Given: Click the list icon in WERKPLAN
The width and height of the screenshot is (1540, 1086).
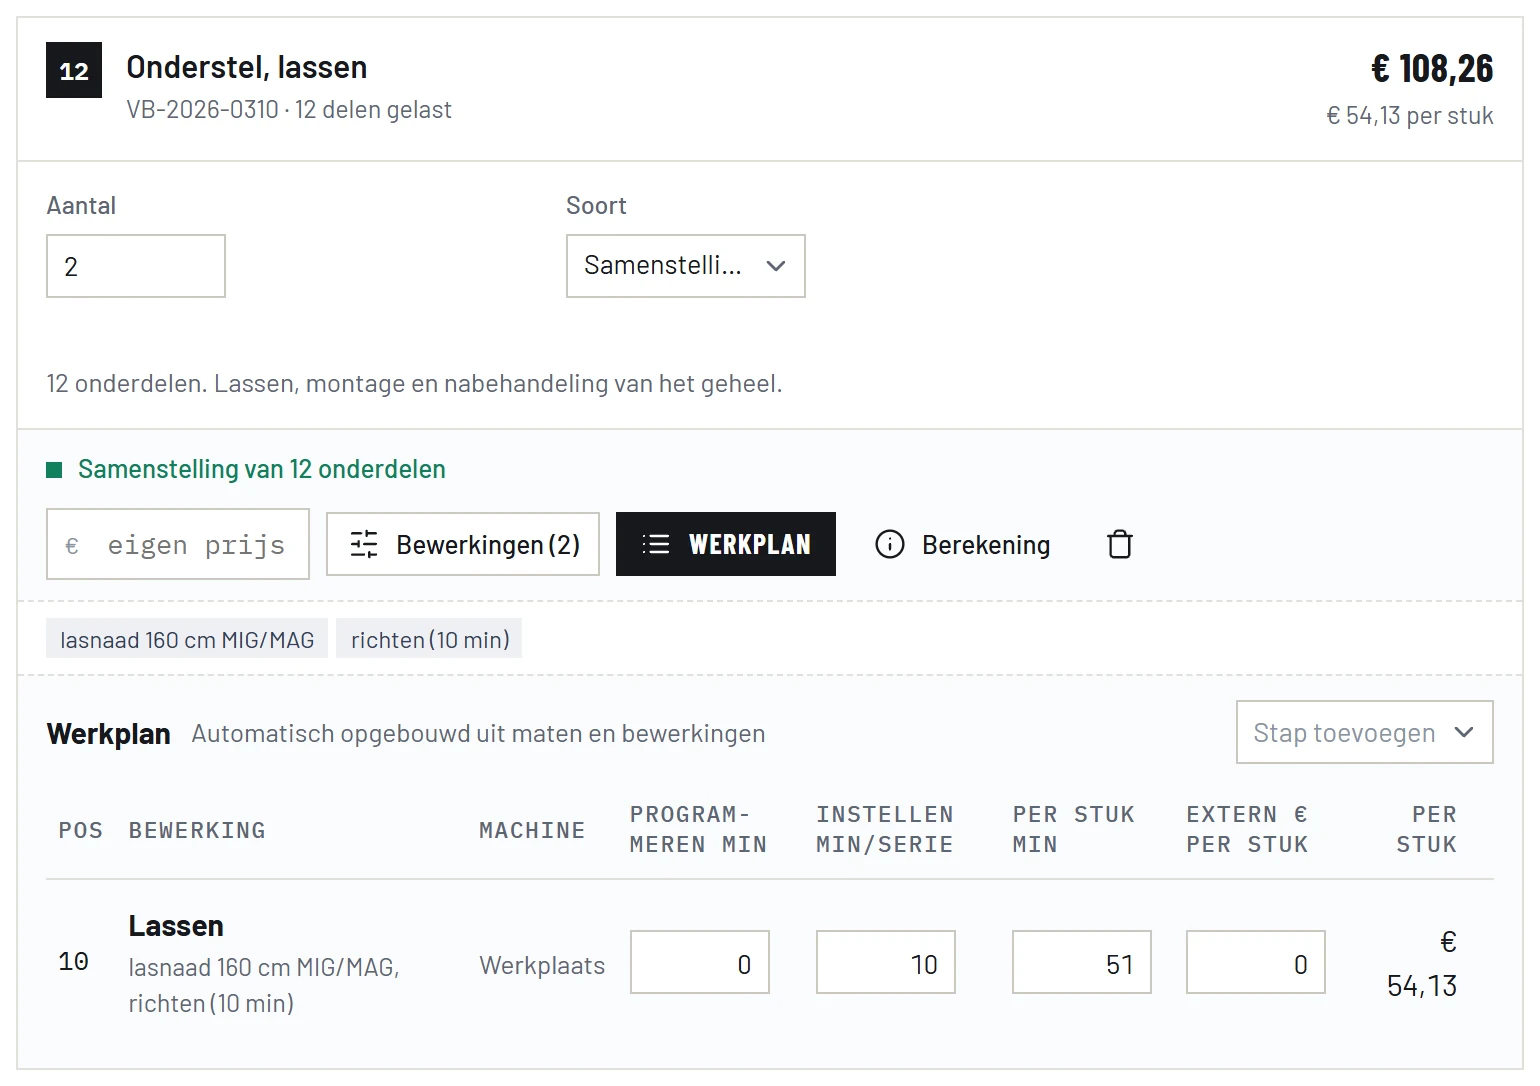Looking at the screenshot, I should click(x=656, y=544).
